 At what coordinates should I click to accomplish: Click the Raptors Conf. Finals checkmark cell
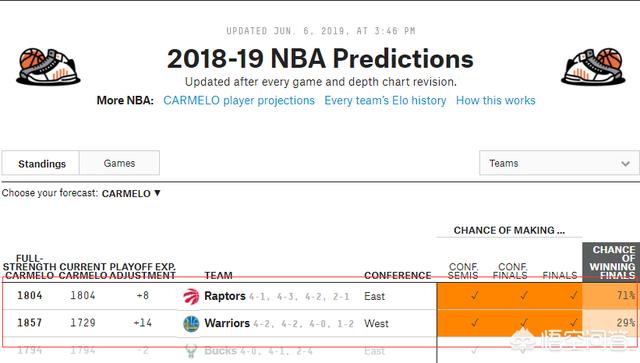[x=511, y=296]
